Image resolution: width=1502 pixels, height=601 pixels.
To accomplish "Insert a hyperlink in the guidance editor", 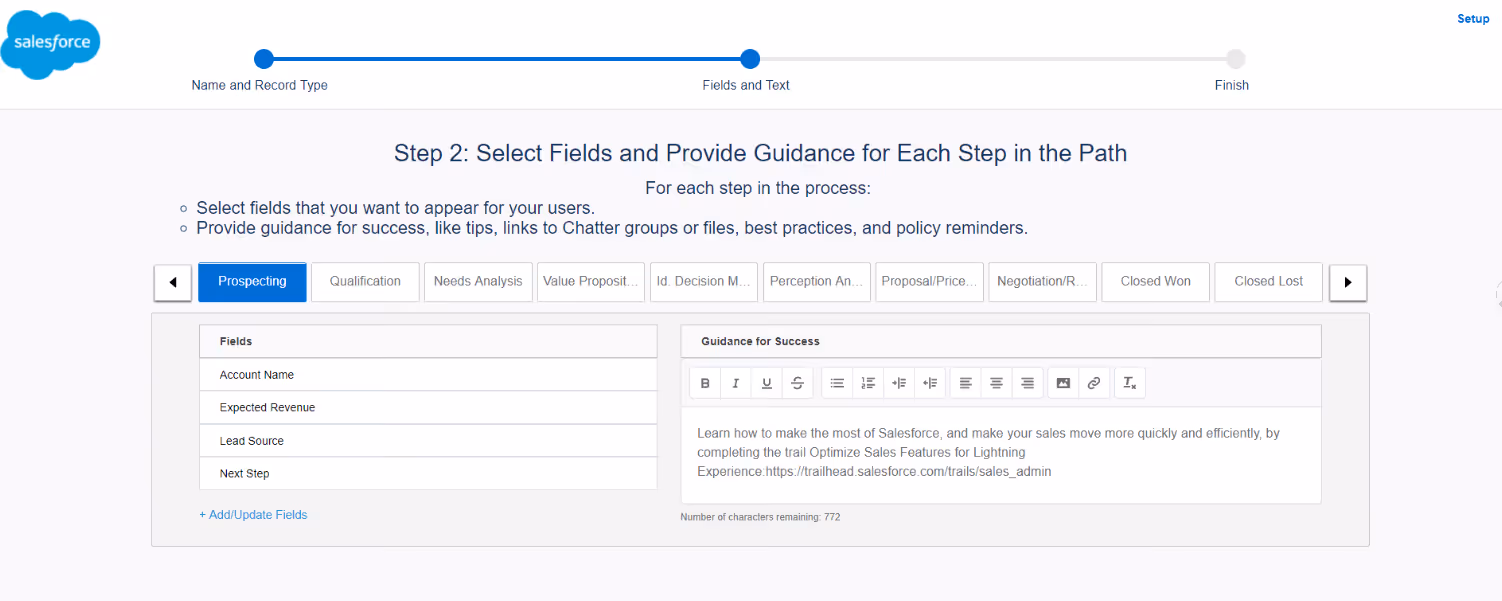I will pyautogui.click(x=1094, y=382).
